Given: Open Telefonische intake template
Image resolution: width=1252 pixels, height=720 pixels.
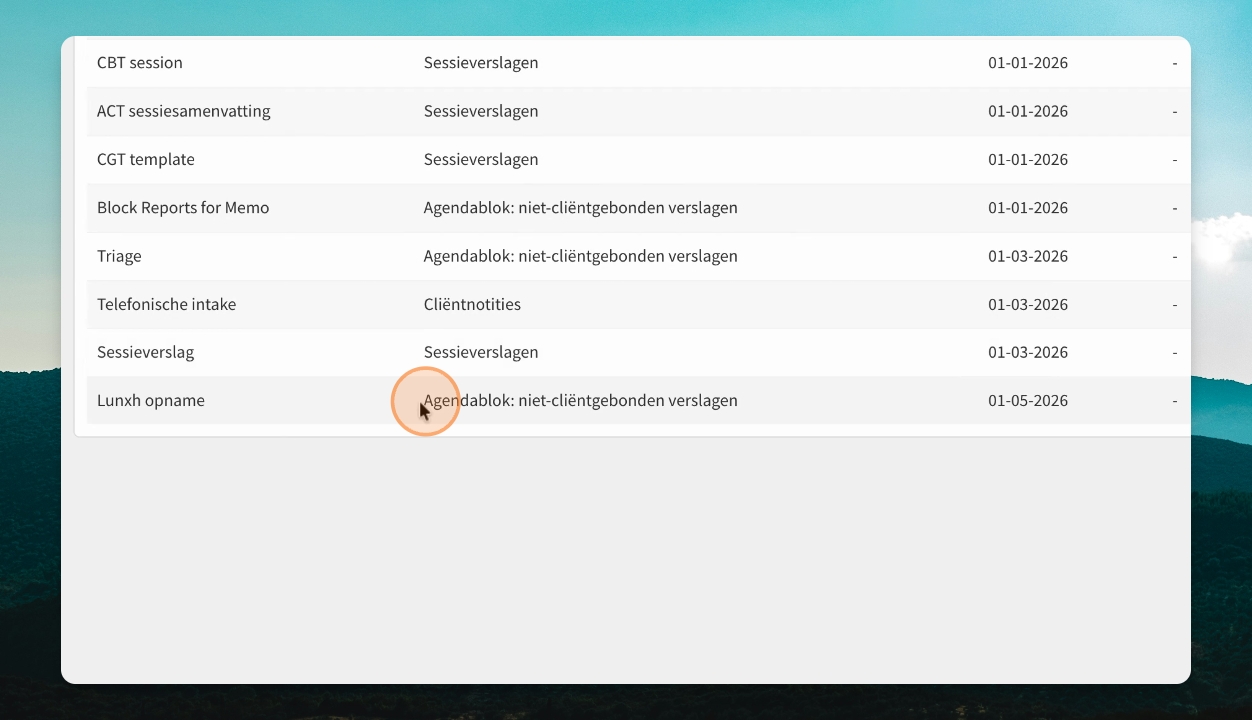Looking at the screenshot, I should pyautogui.click(x=166, y=304).
